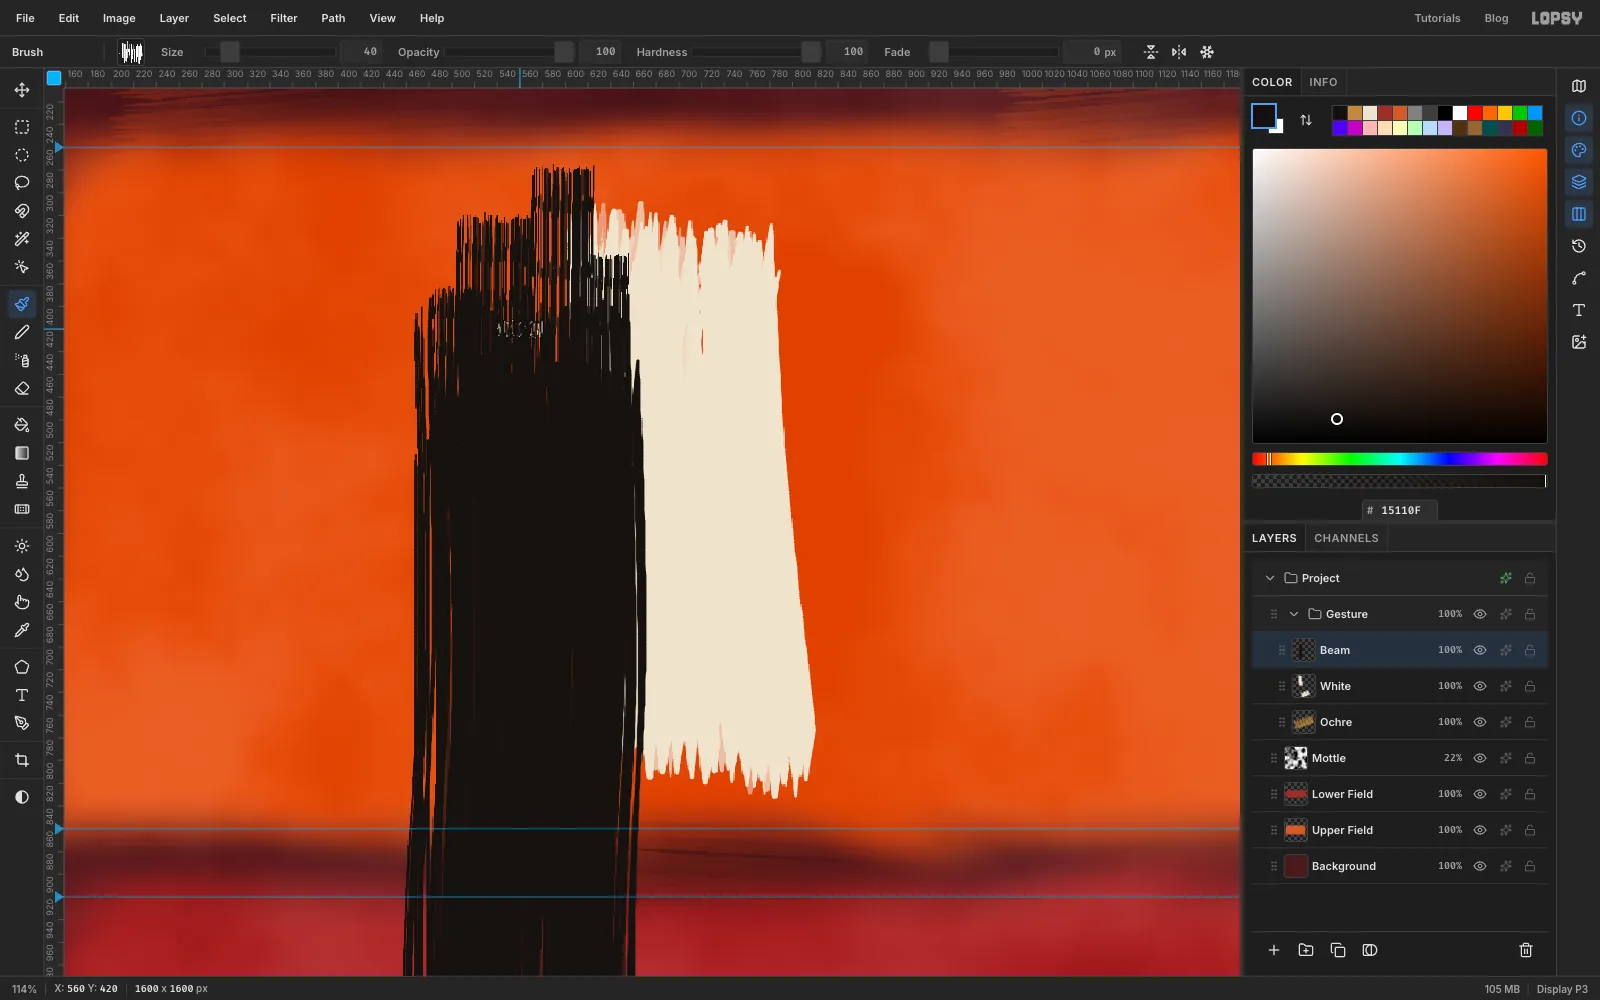Click the hex color field 15110F

point(1400,510)
